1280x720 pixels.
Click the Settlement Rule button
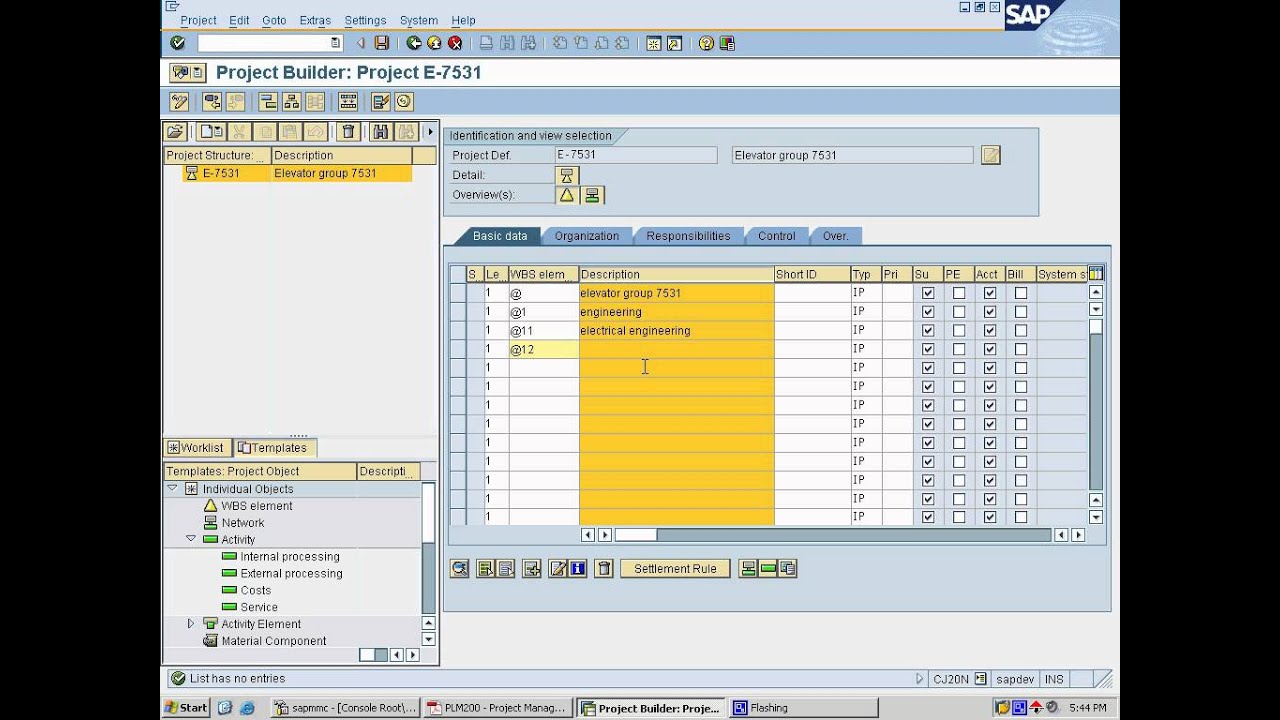pyautogui.click(x=675, y=569)
